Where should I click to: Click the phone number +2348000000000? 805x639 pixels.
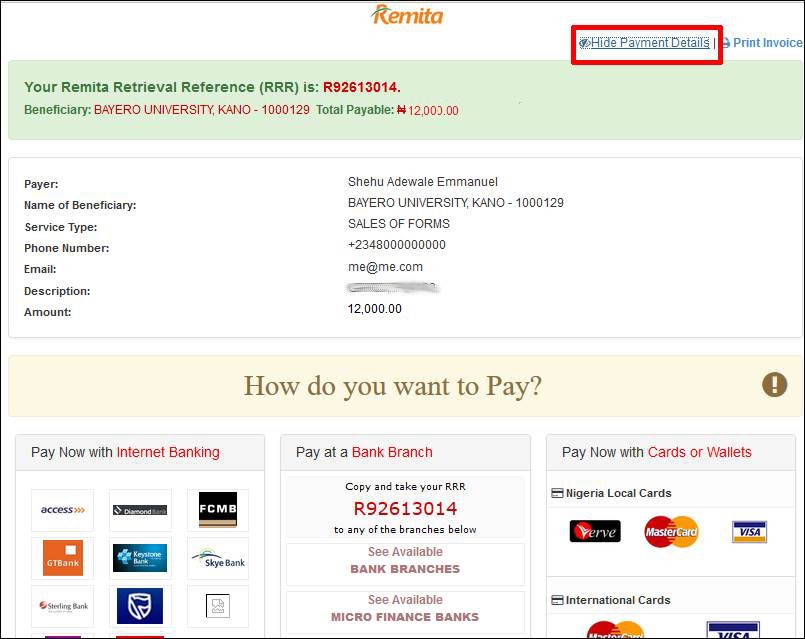click(x=397, y=245)
